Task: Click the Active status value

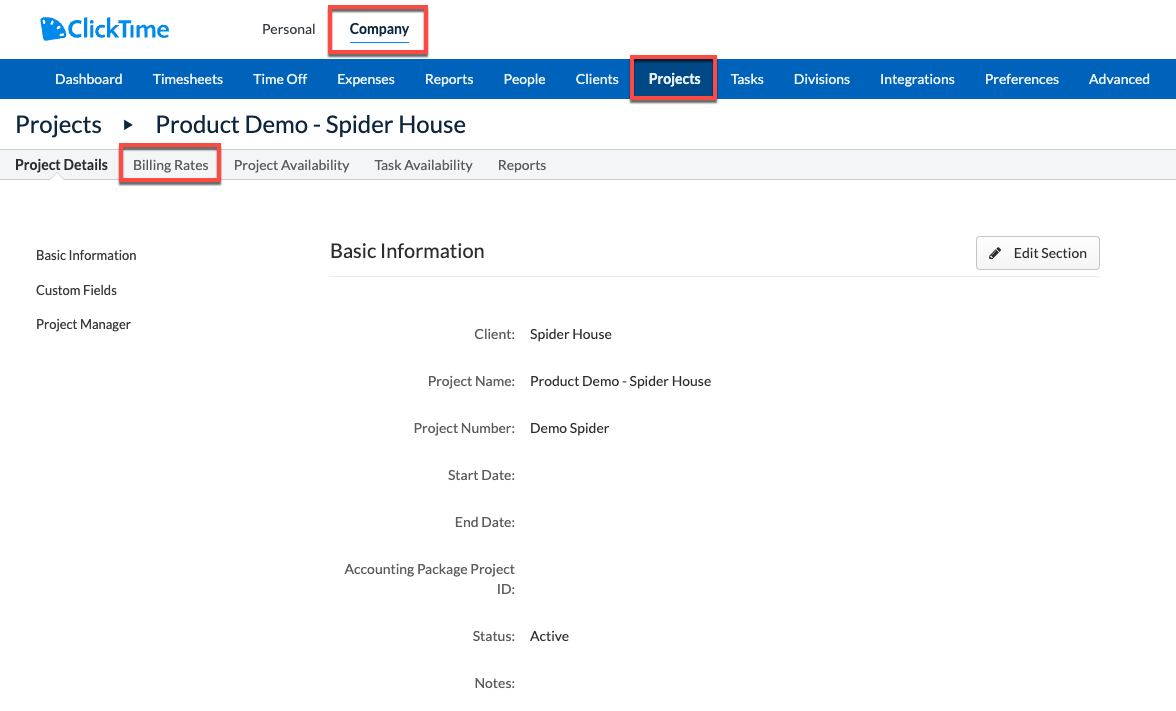Action: point(549,636)
